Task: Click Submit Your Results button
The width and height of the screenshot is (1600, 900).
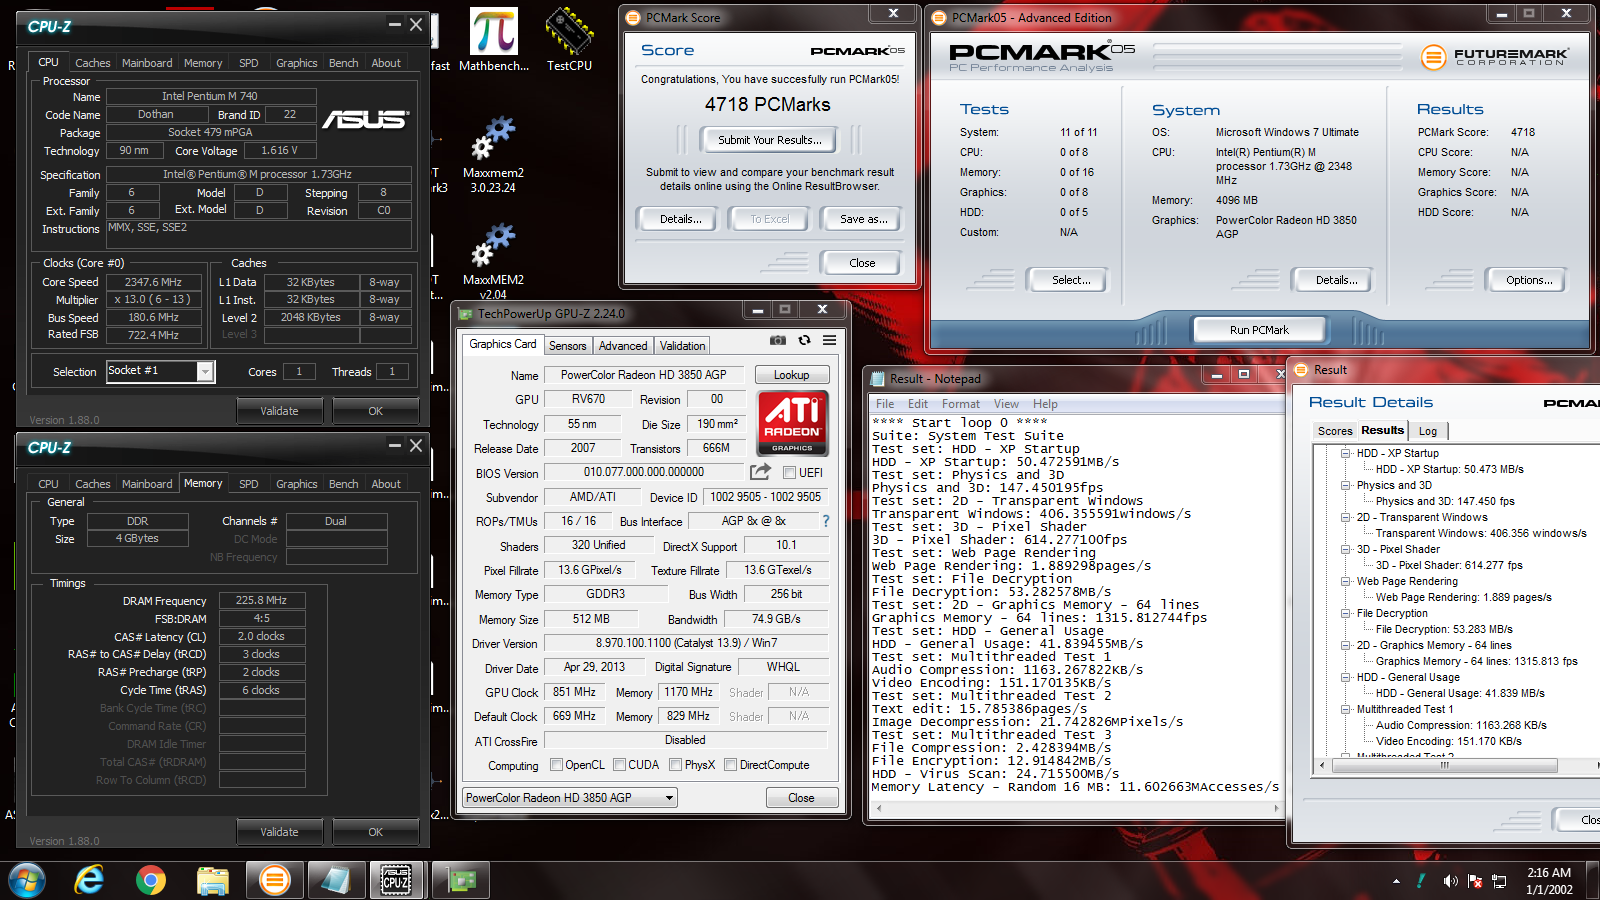Action: coord(769,140)
